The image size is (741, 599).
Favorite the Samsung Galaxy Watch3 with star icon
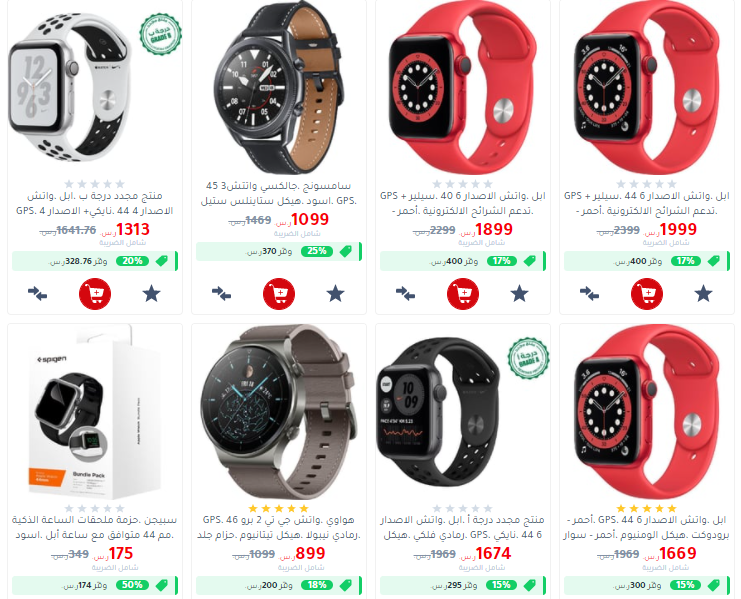[x=336, y=294]
